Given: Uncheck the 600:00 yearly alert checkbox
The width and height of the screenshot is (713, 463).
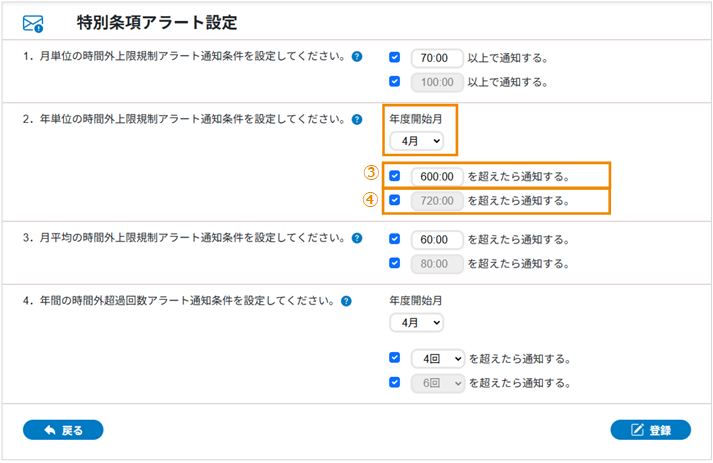Looking at the screenshot, I should click(395, 176).
